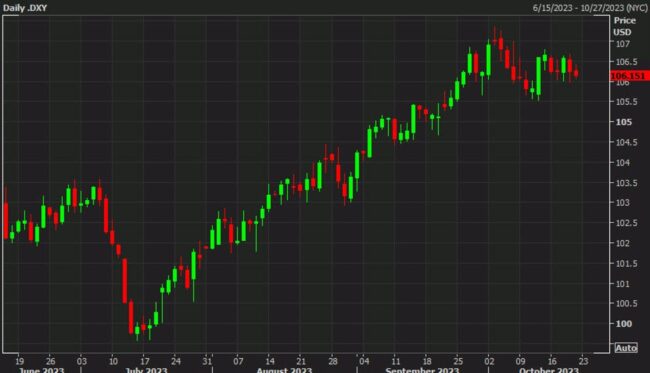The height and width of the screenshot is (373, 650).
Task: Click the 24 July date axis label
Action: [x=176, y=361]
